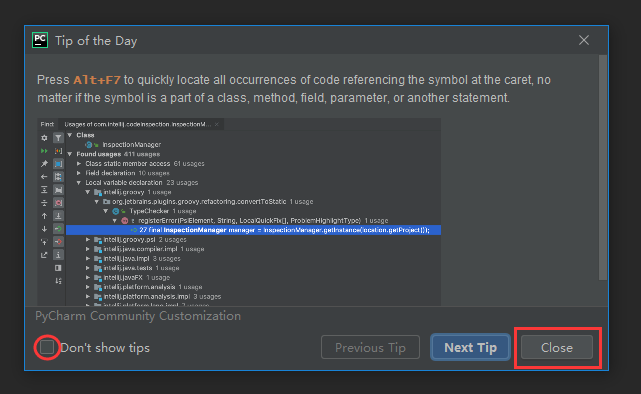Click the filter funnel icon in Find panel
The height and width of the screenshot is (394, 641).
point(58,138)
